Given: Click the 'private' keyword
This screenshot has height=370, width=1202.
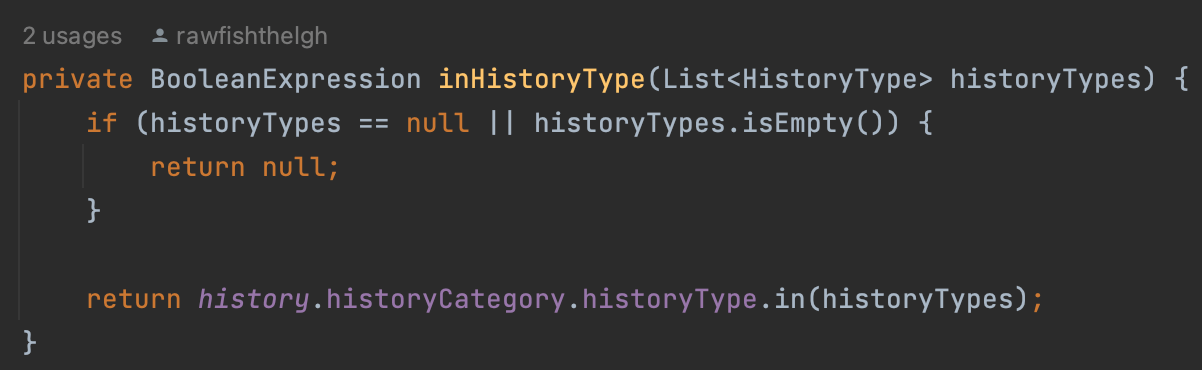Looking at the screenshot, I should pyautogui.click(x=78, y=80).
